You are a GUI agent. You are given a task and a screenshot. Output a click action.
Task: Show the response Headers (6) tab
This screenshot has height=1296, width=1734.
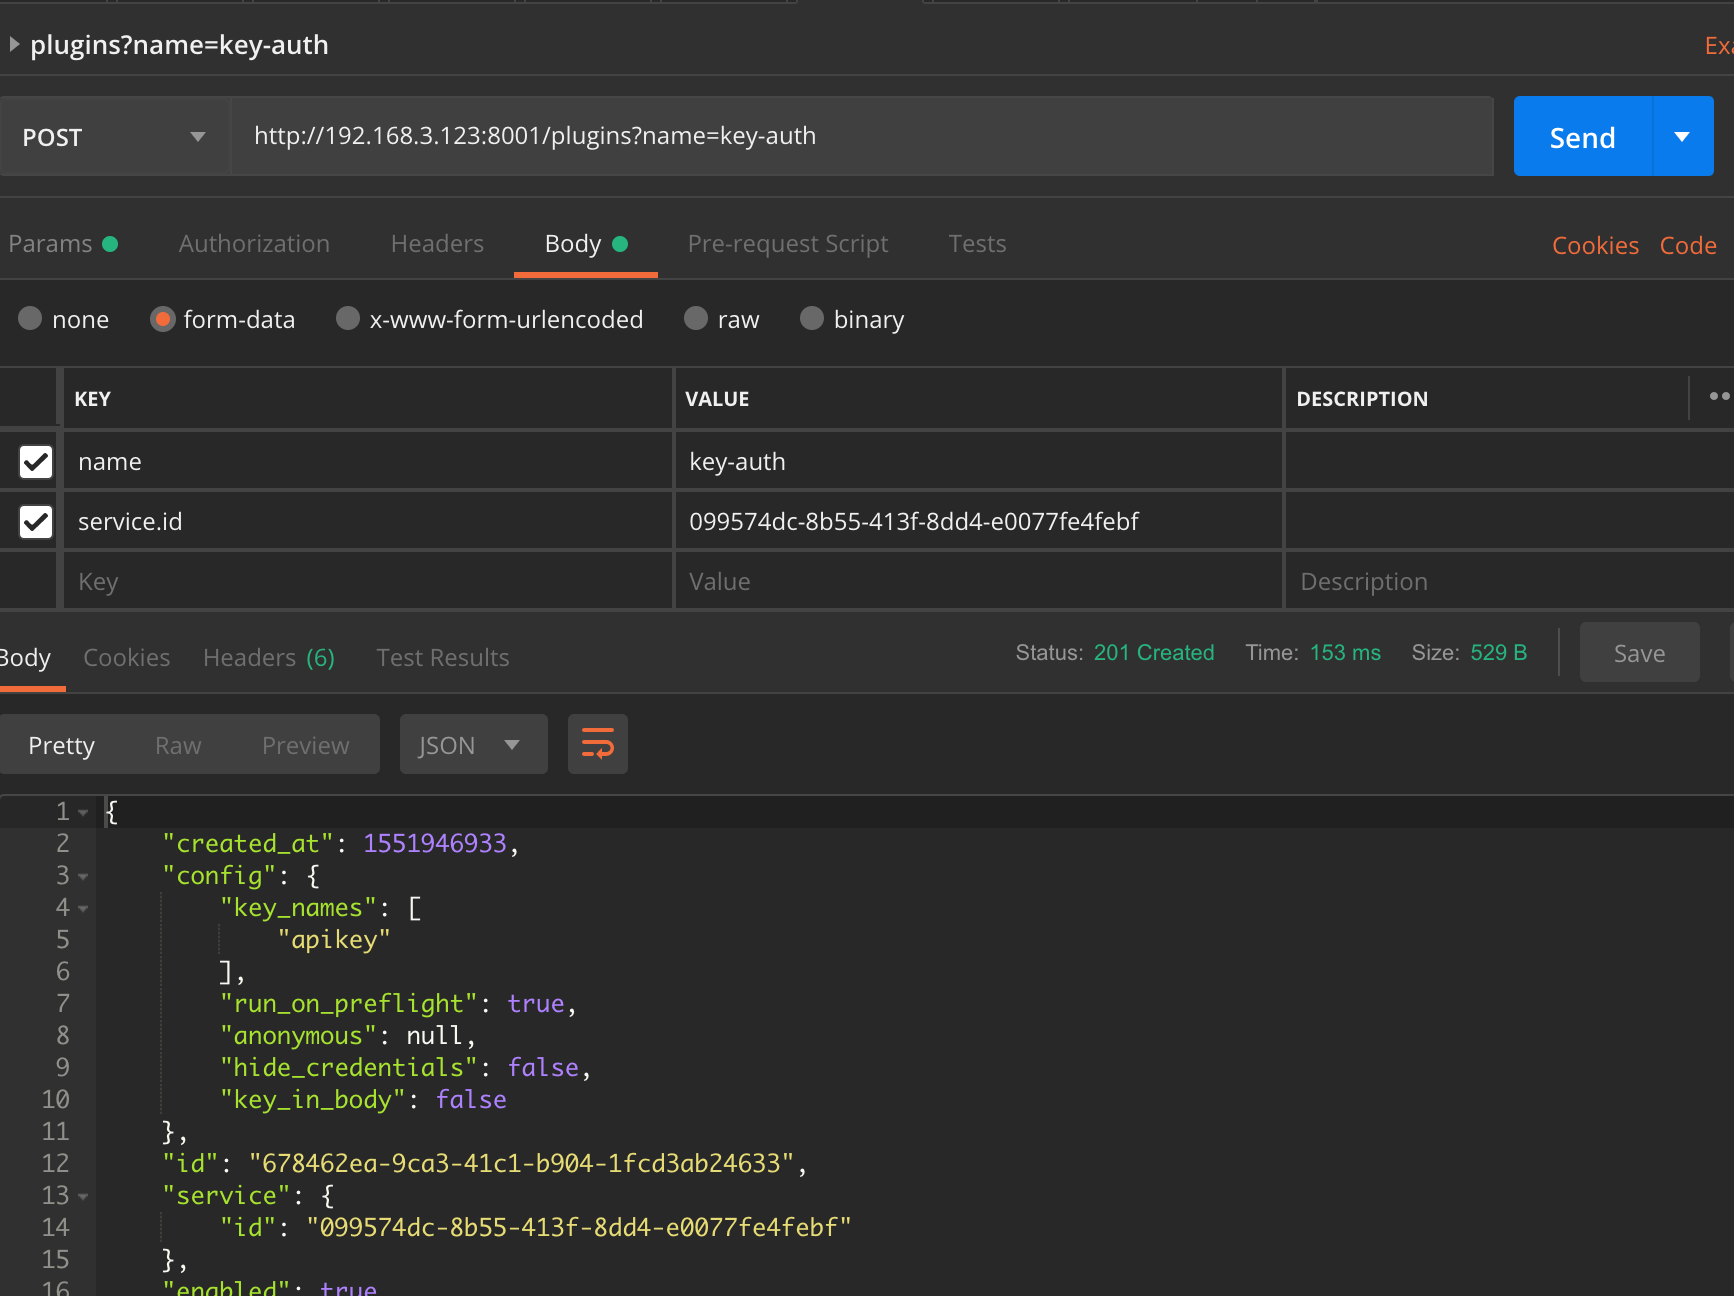point(269,657)
